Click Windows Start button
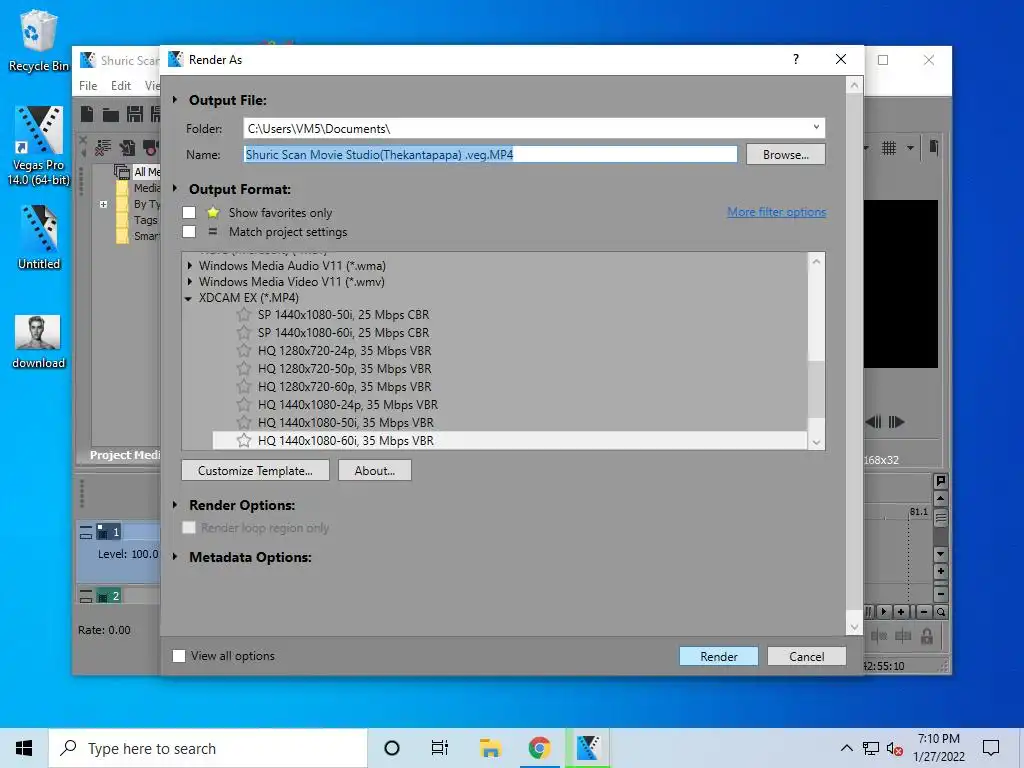This screenshot has width=1024, height=768. (24, 748)
